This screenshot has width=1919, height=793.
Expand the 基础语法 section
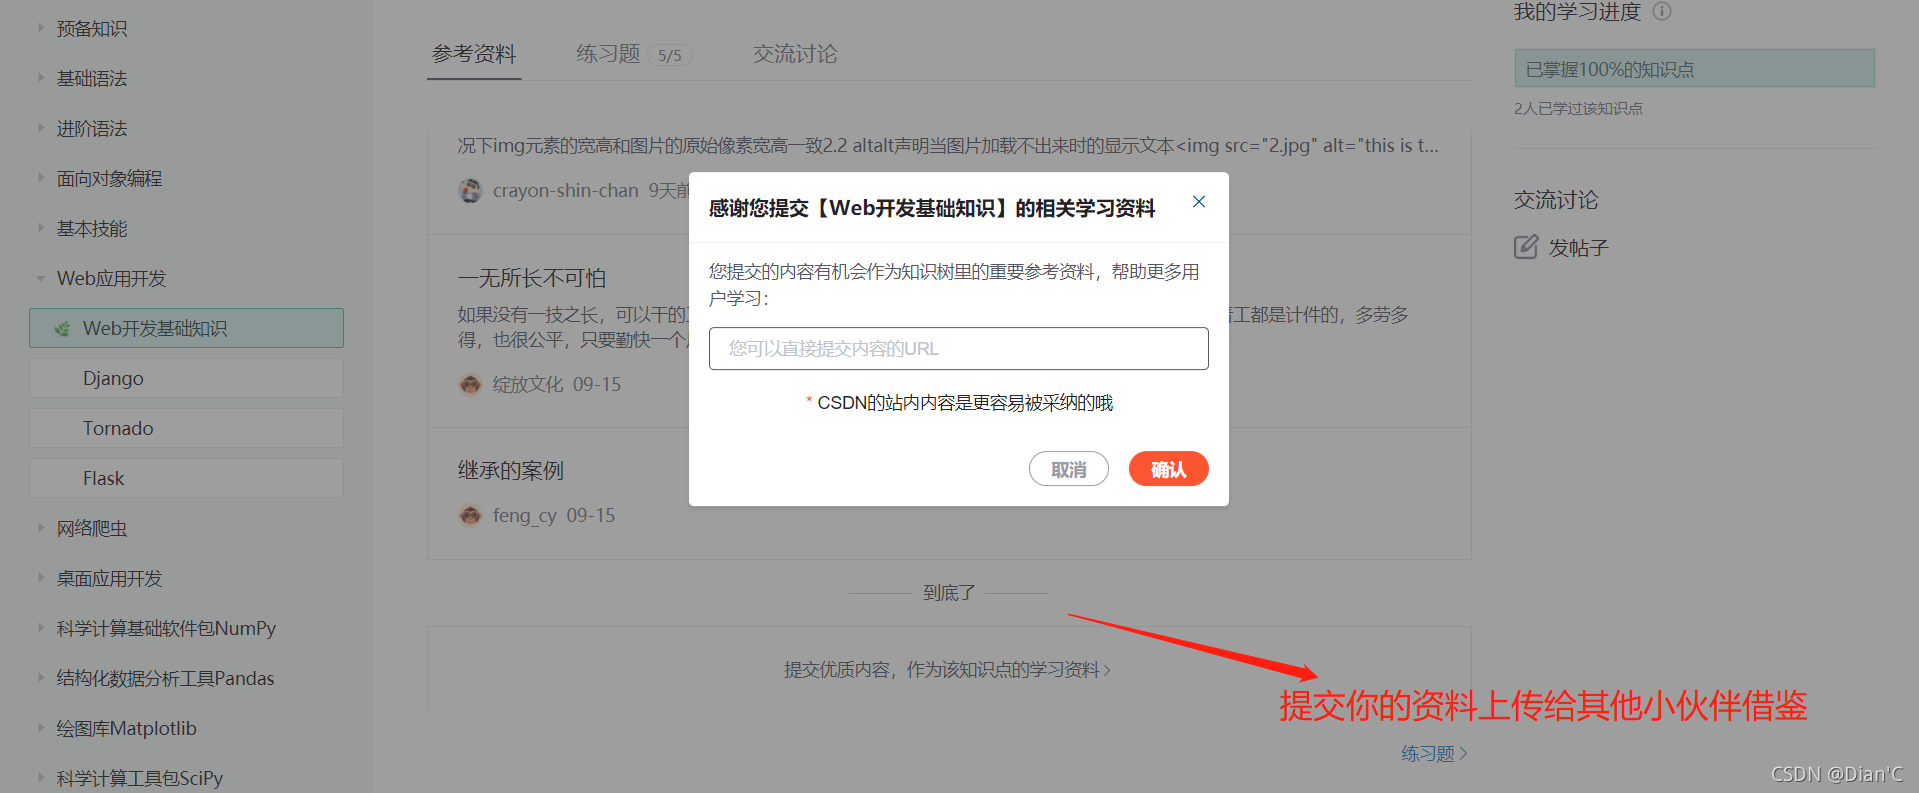tap(41, 78)
